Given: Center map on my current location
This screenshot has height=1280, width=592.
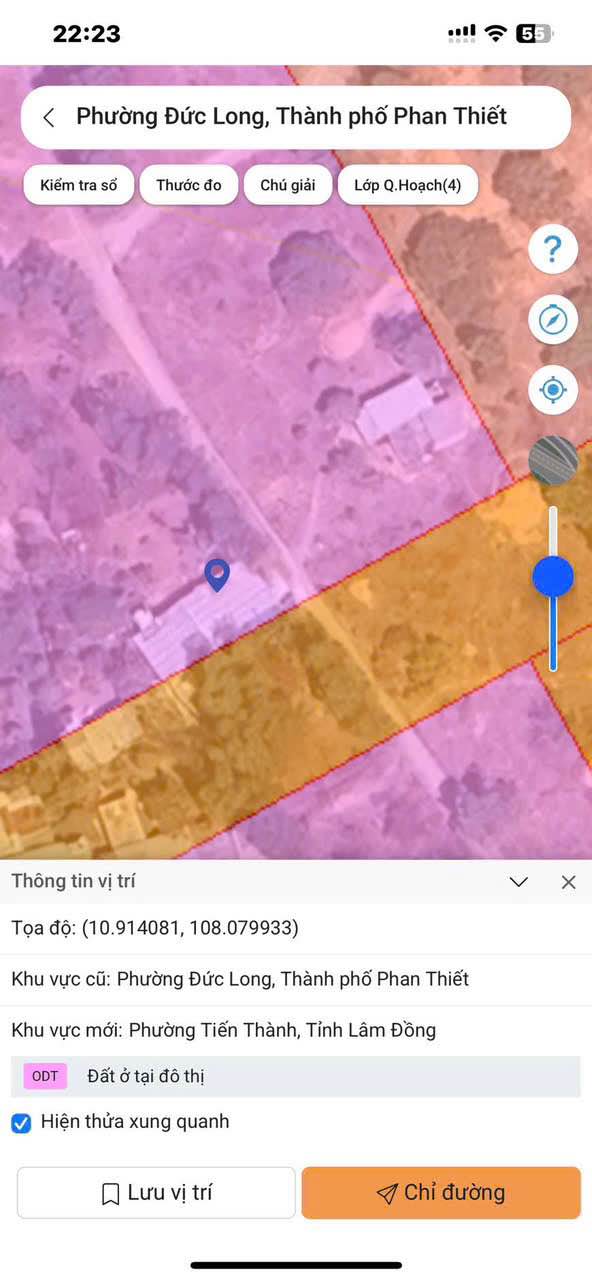Looking at the screenshot, I should coord(553,390).
